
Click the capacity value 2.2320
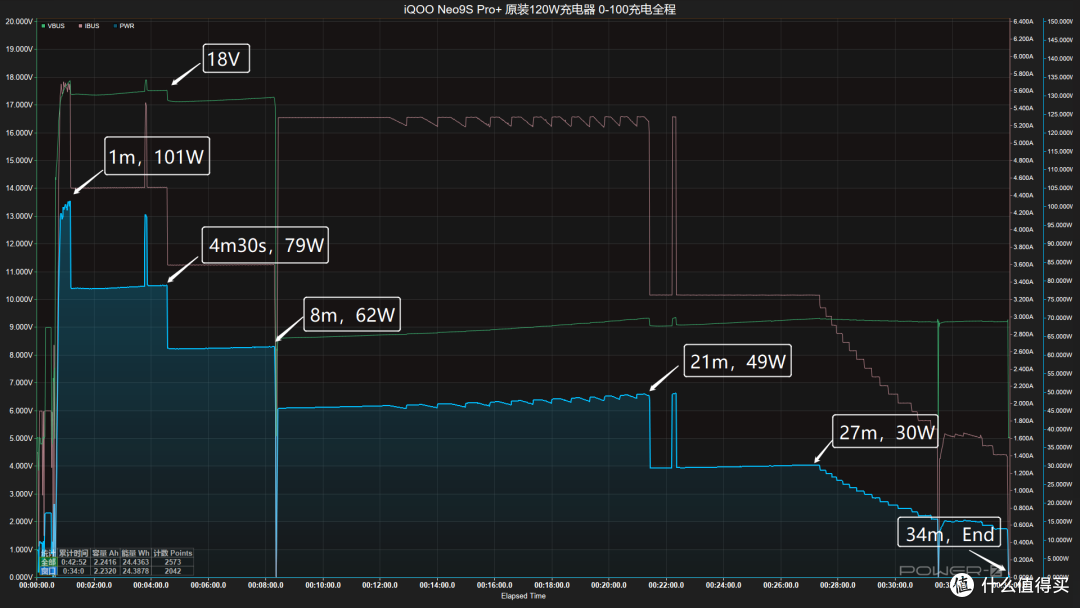(x=105, y=571)
